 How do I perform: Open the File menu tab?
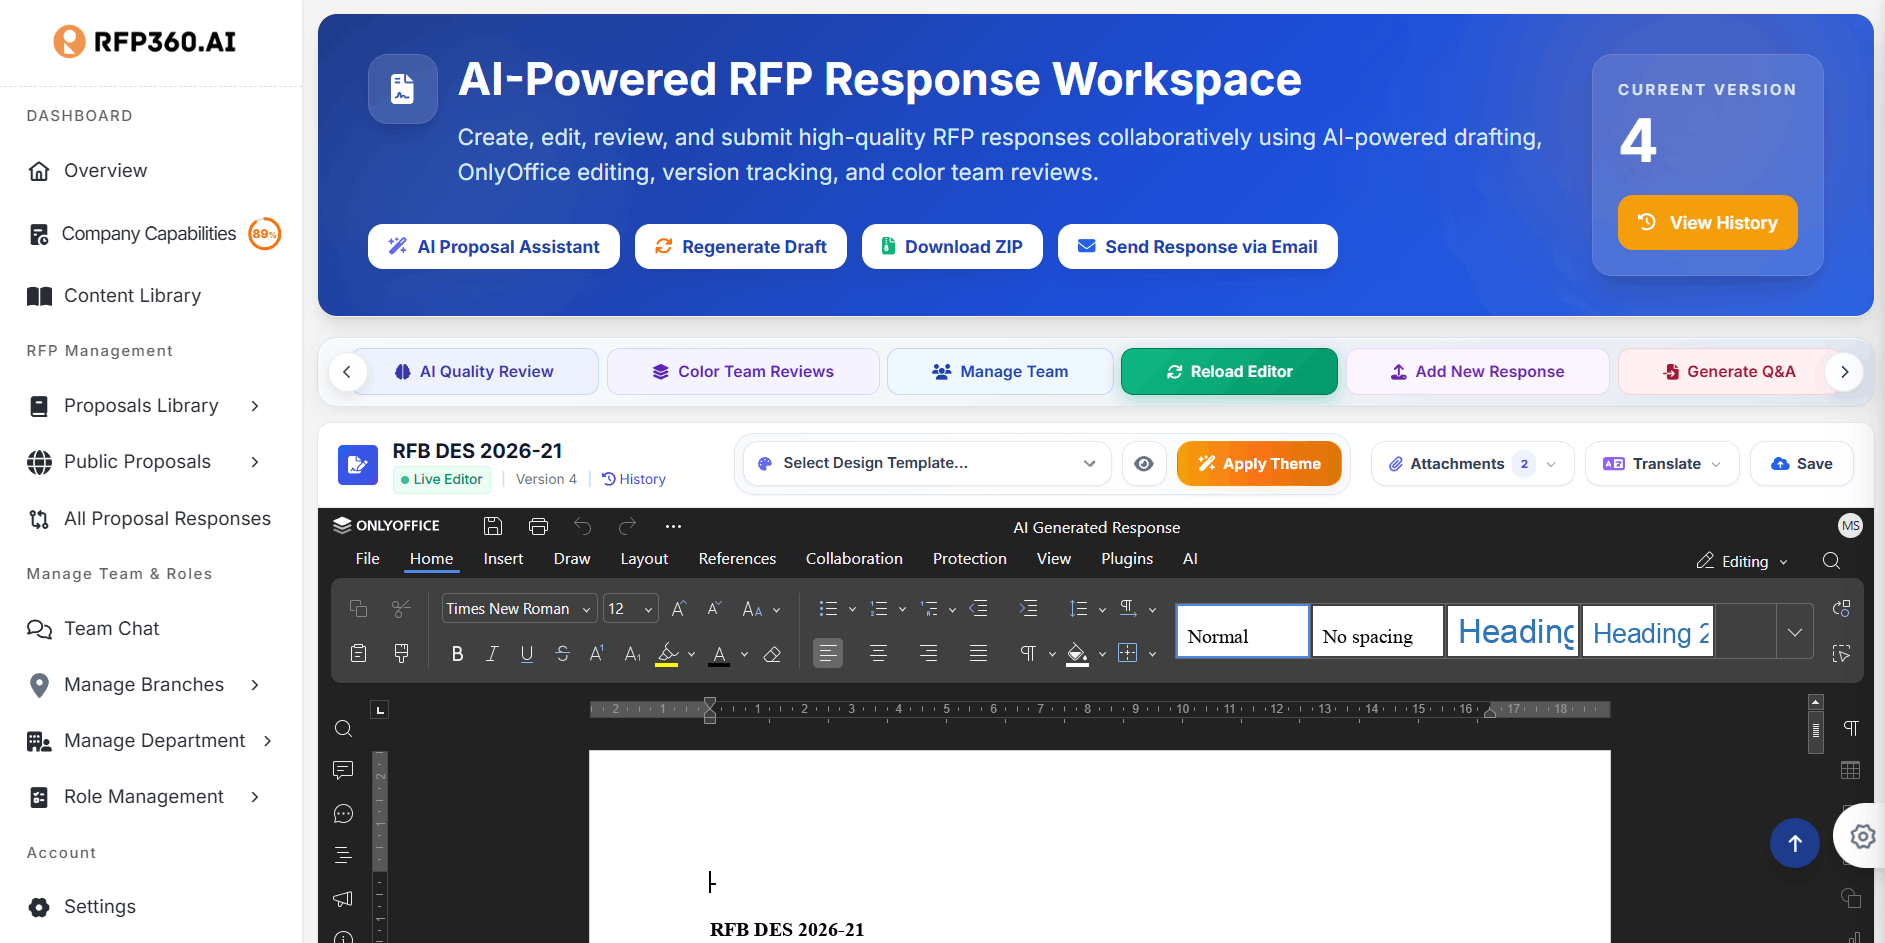(368, 559)
